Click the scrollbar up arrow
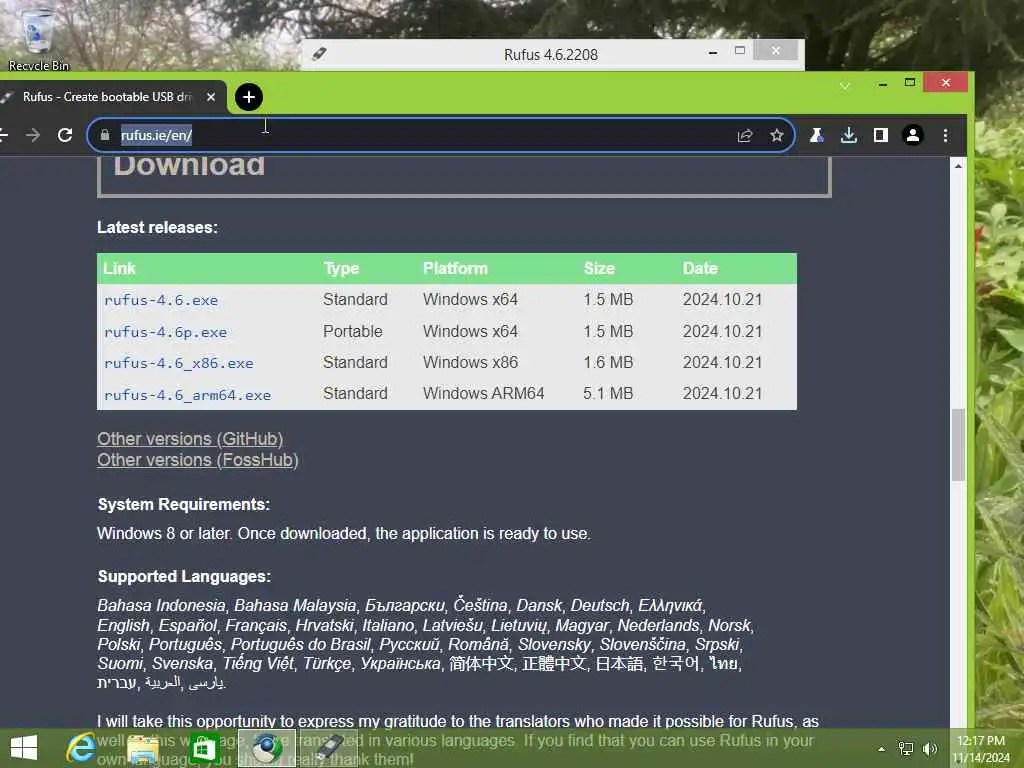This screenshot has width=1024, height=768. click(958, 166)
